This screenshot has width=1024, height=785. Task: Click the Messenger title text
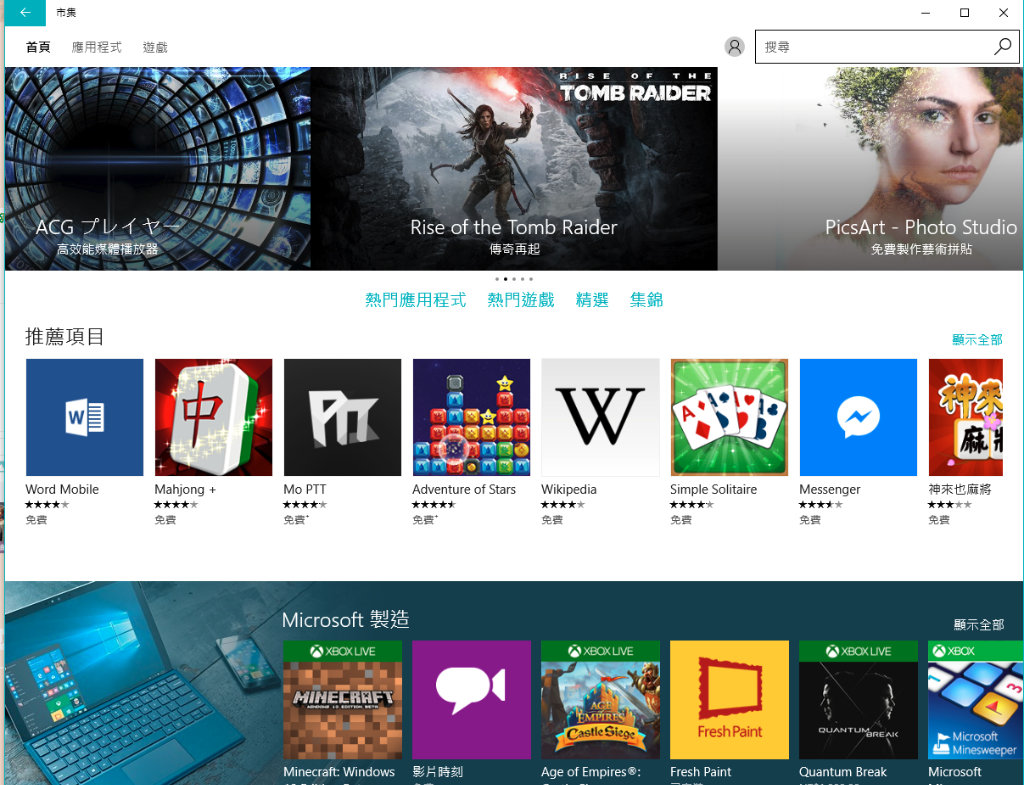click(x=829, y=489)
